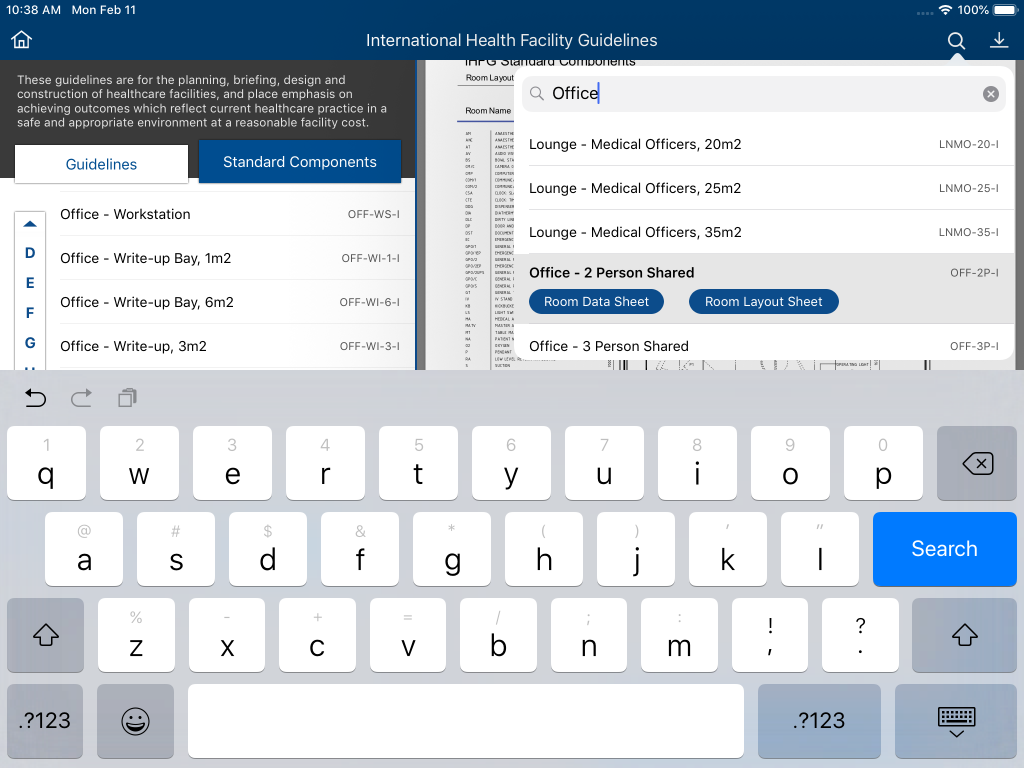Screen dimensions: 1024x768
Task: Clear the search field text
Action: (991, 94)
